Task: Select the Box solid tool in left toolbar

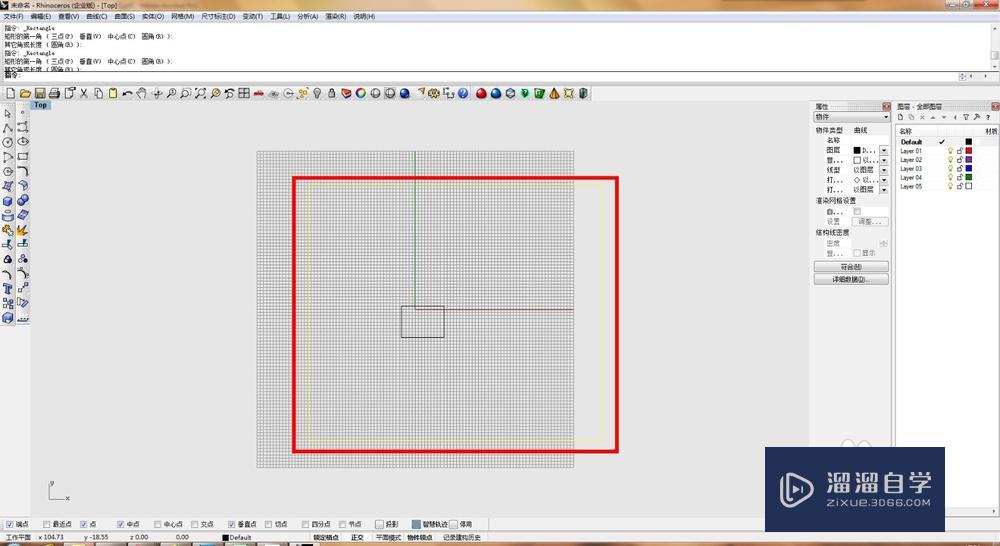Action: (x=8, y=201)
